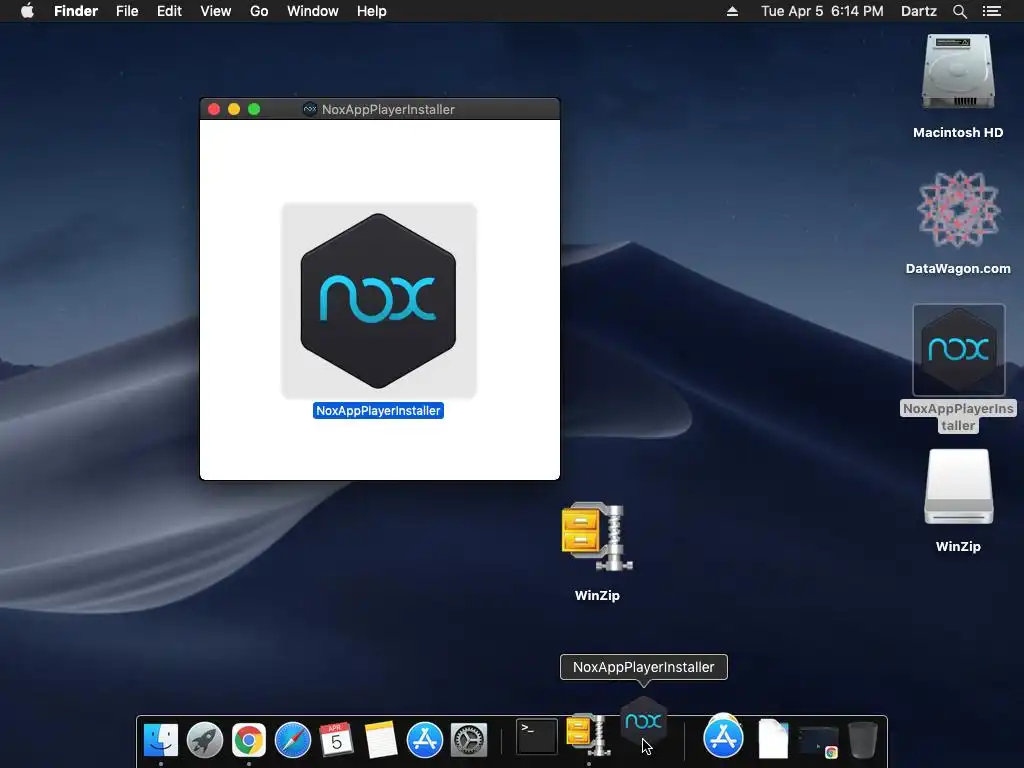
Task: Open the Finder menu in menu bar
Action: point(76,11)
